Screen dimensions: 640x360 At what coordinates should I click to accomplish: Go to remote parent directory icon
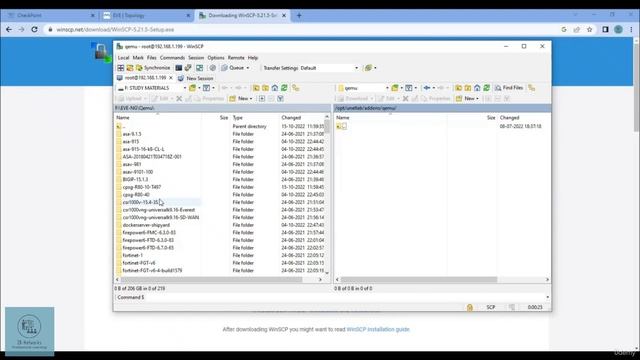click(458, 88)
